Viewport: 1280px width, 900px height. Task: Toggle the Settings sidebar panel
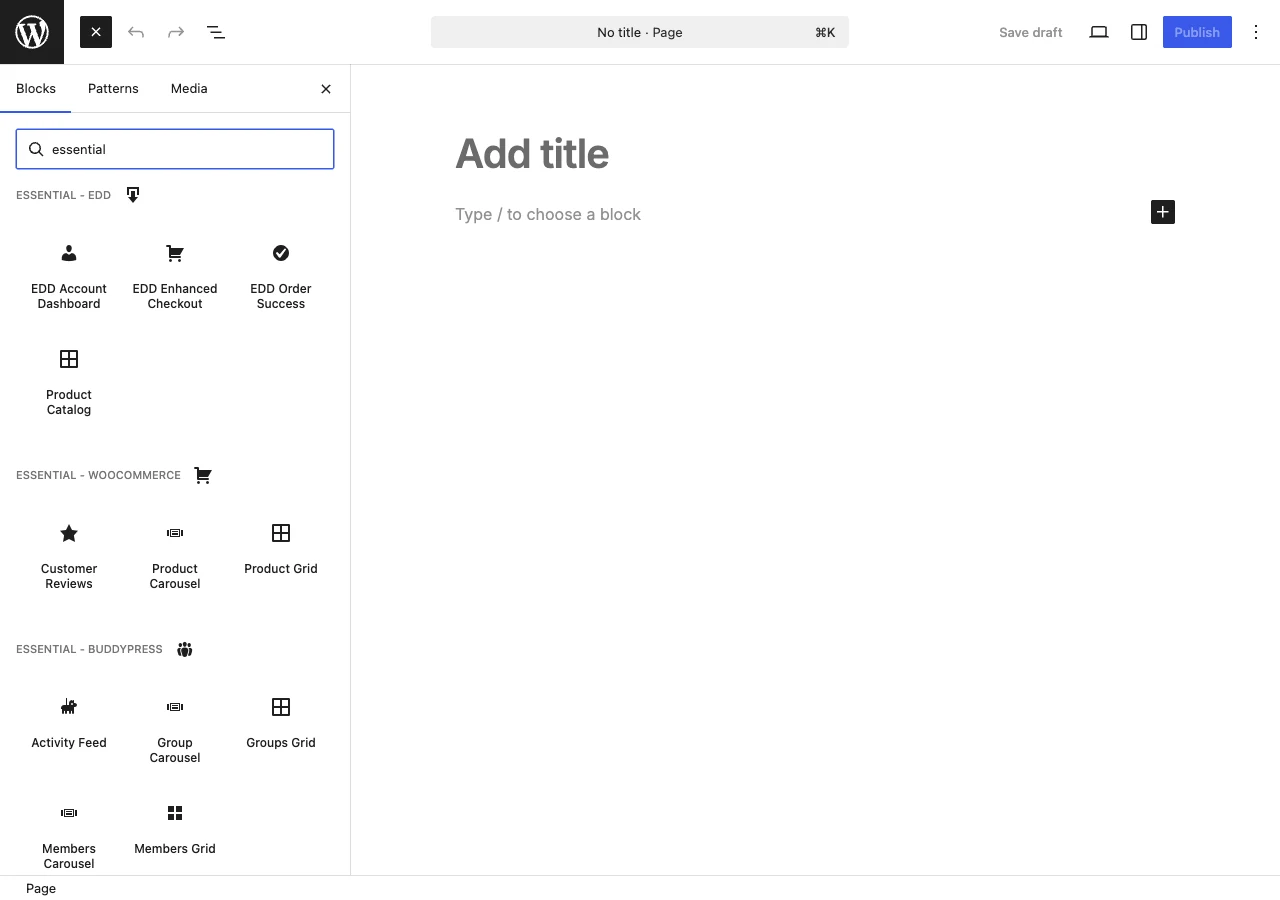tap(1139, 32)
